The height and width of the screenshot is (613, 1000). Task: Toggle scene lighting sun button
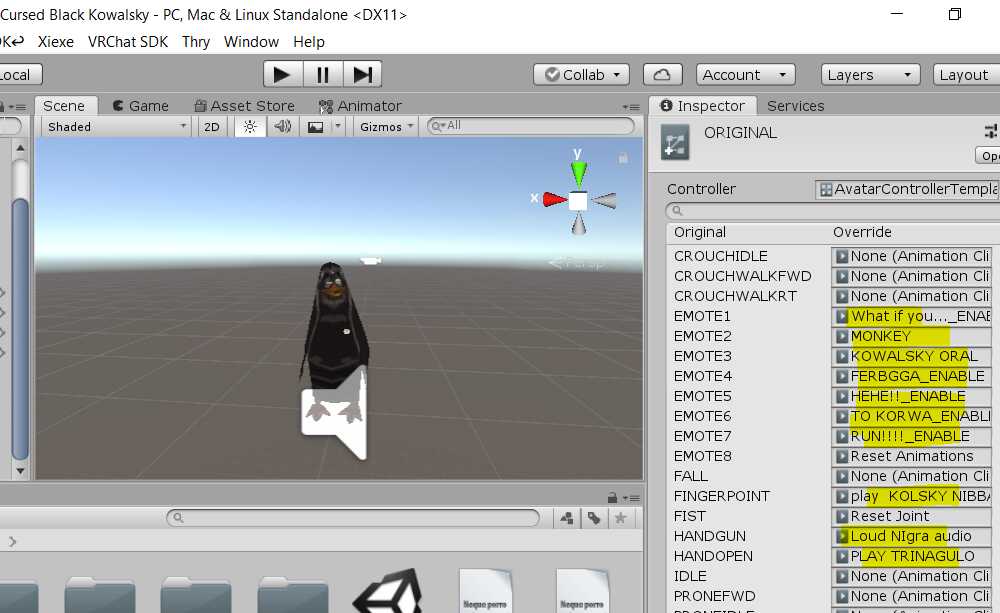click(x=250, y=127)
